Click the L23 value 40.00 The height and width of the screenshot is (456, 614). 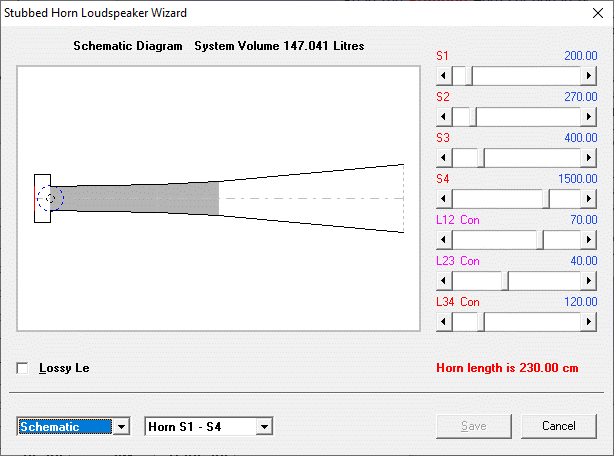pyautogui.click(x=583, y=261)
